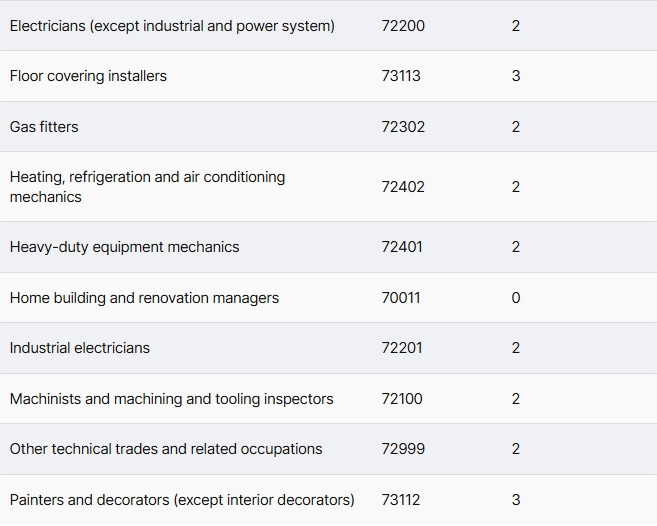The width and height of the screenshot is (657, 526).
Task: Click the "Heavy-duty equipment mechanics" row label
Action: [125, 247]
